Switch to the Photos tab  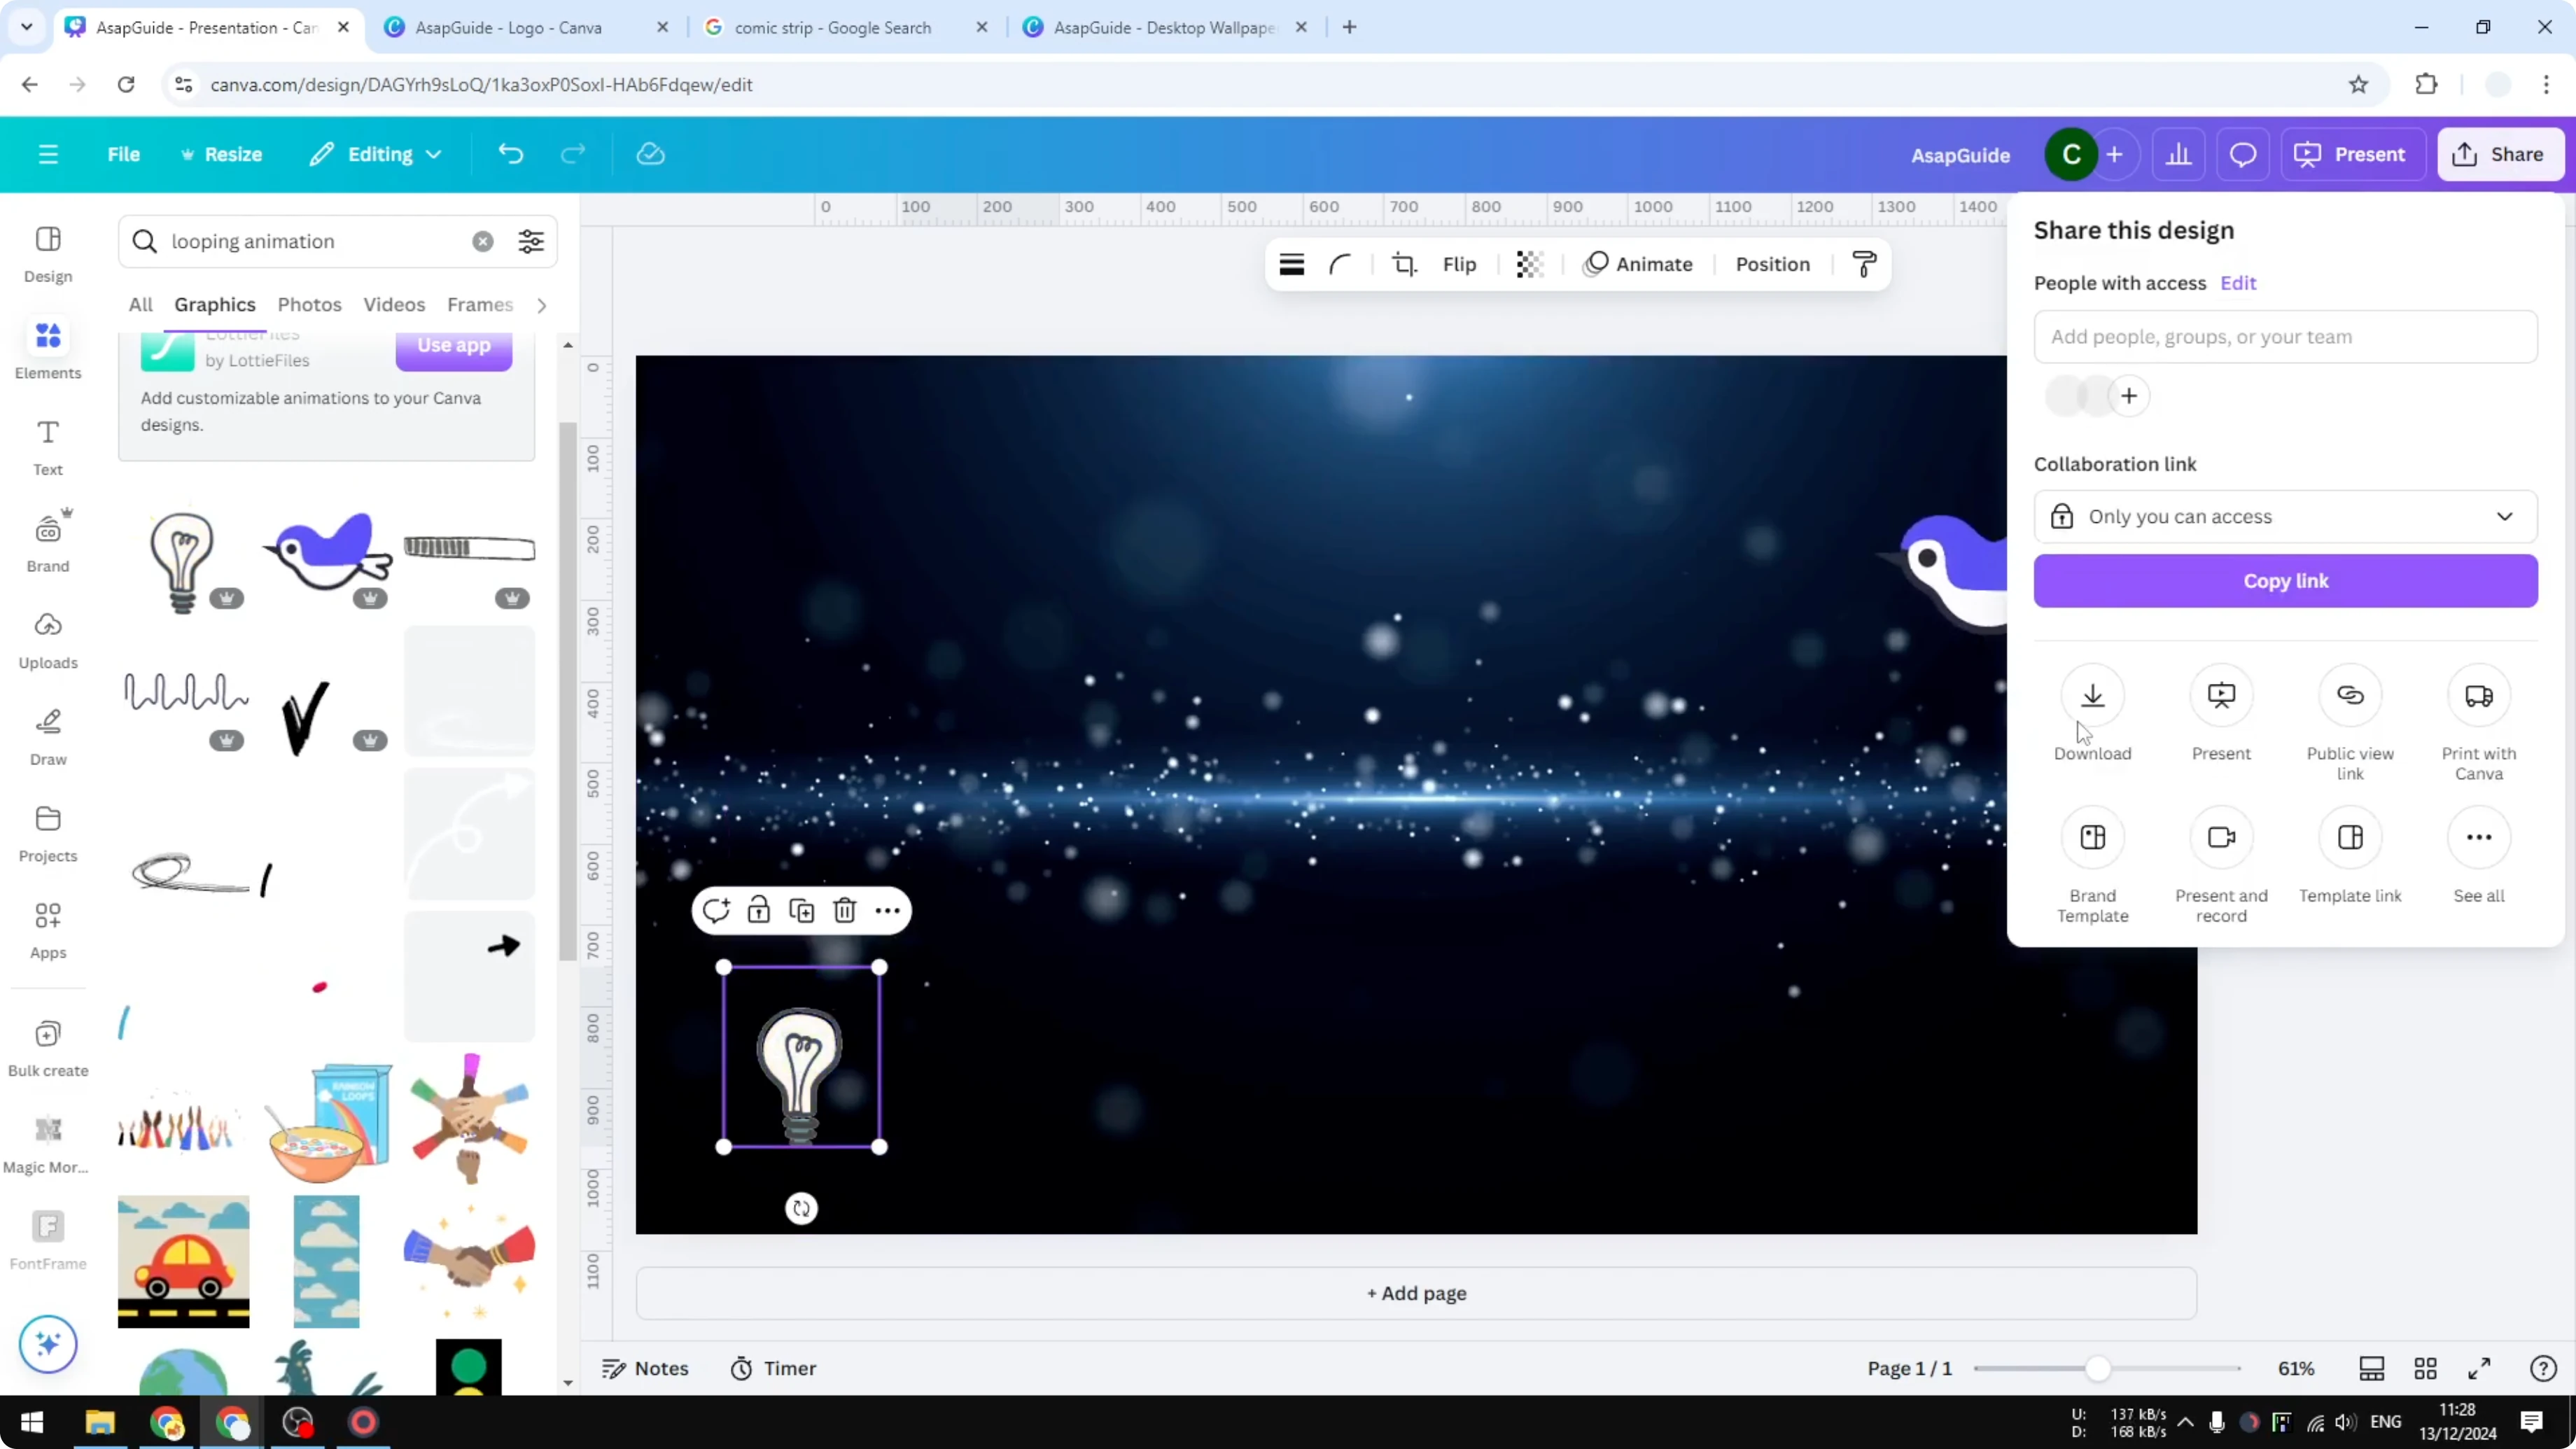click(309, 304)
